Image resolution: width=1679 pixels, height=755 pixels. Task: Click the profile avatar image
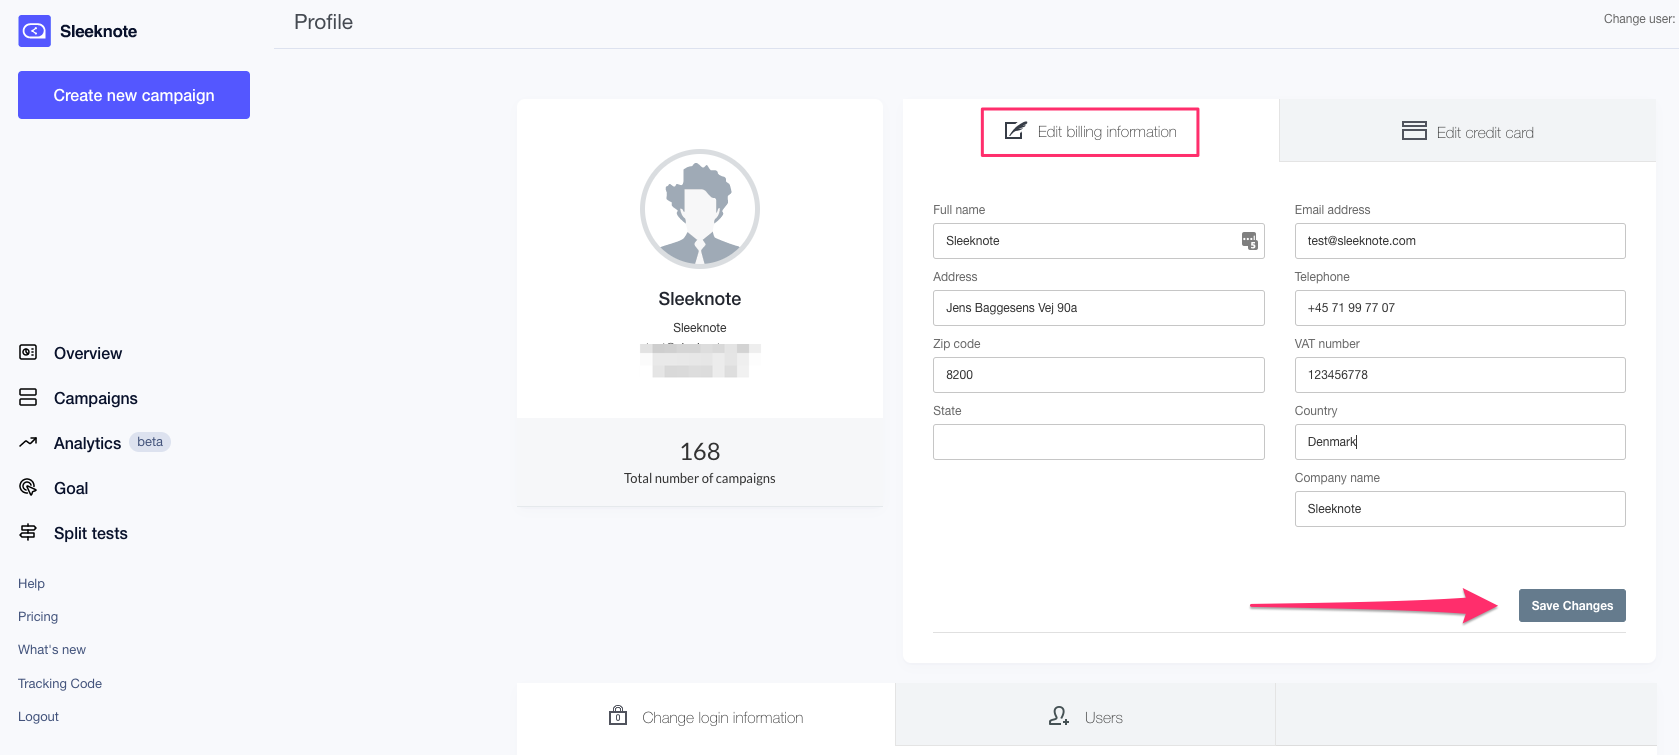(699, 209)
